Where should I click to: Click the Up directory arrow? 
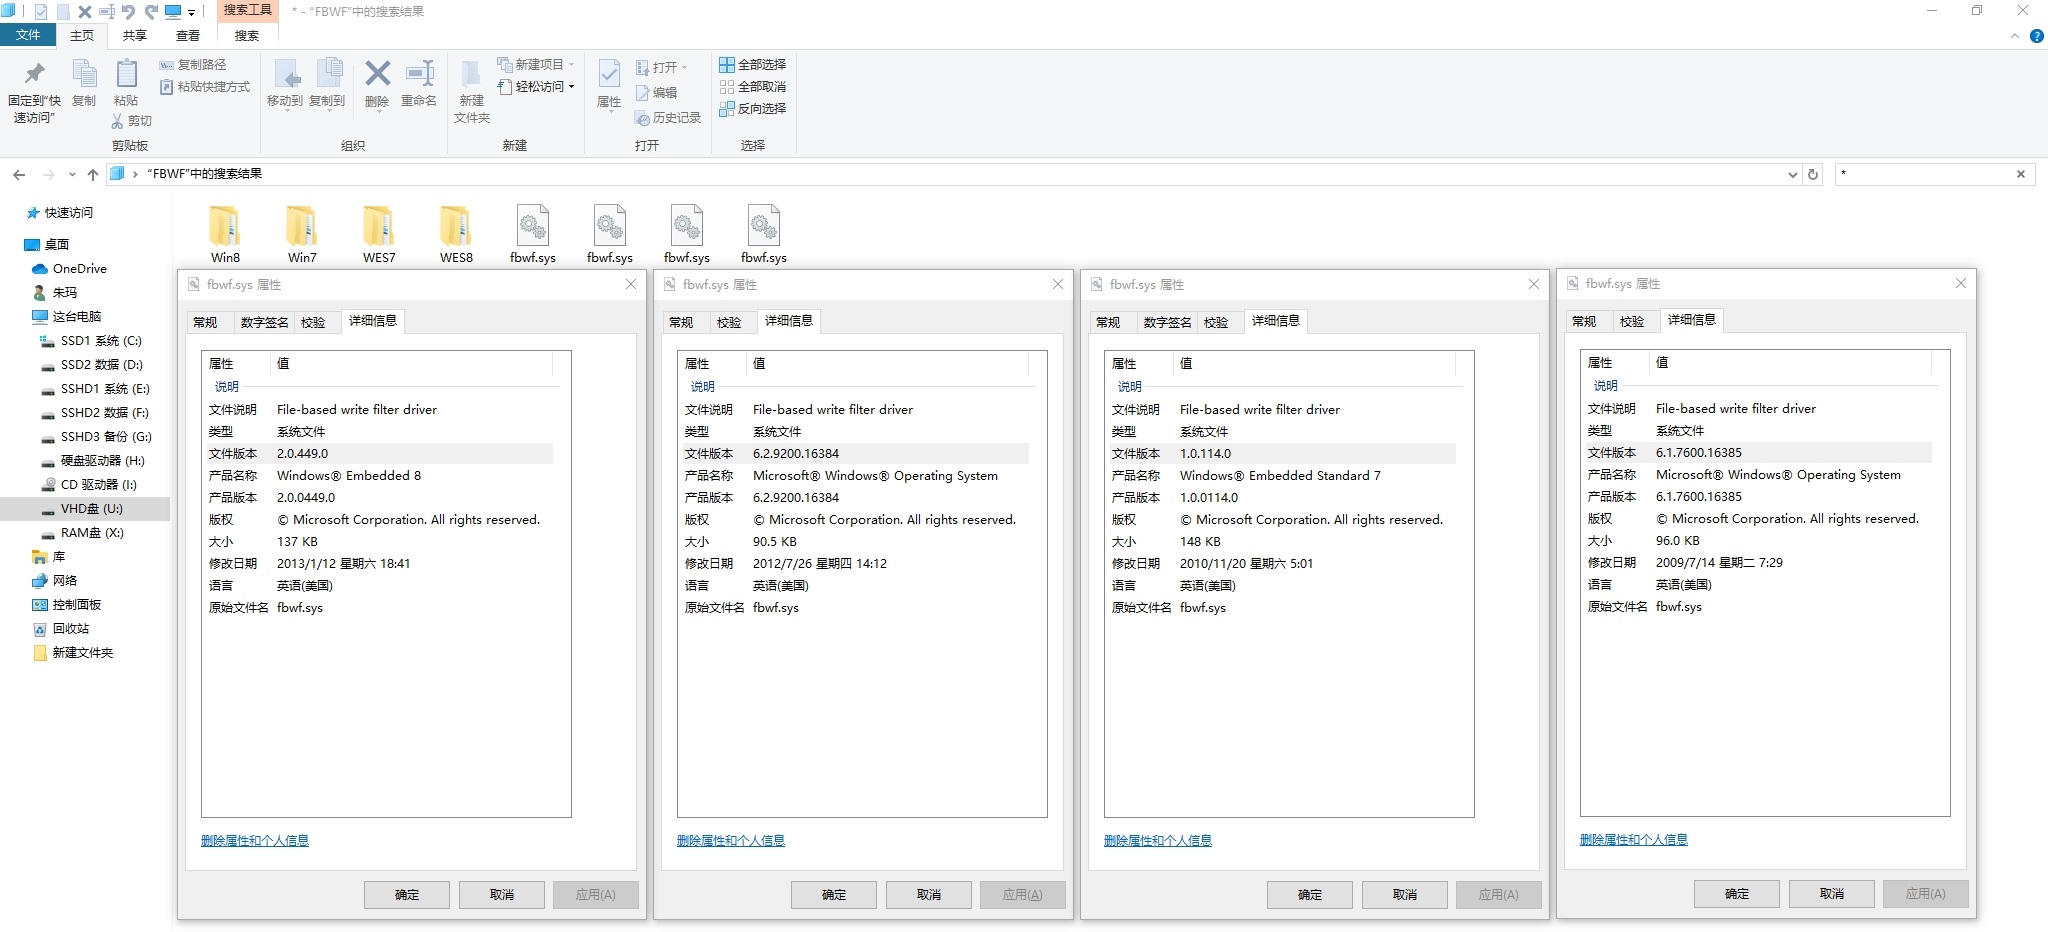93,175
